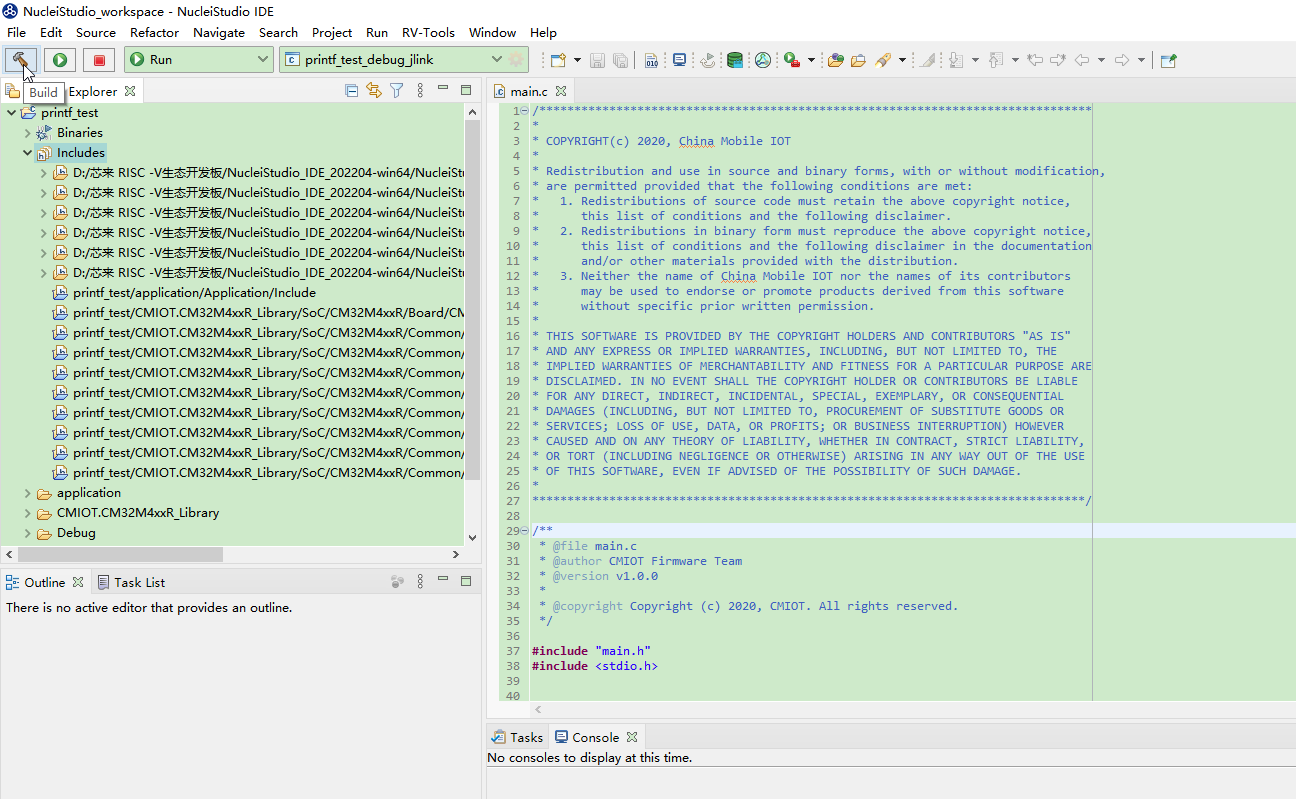The image size is (1296, 799).
Task: Click the binary 010 toolbar icon
Action: coord(651,60)
